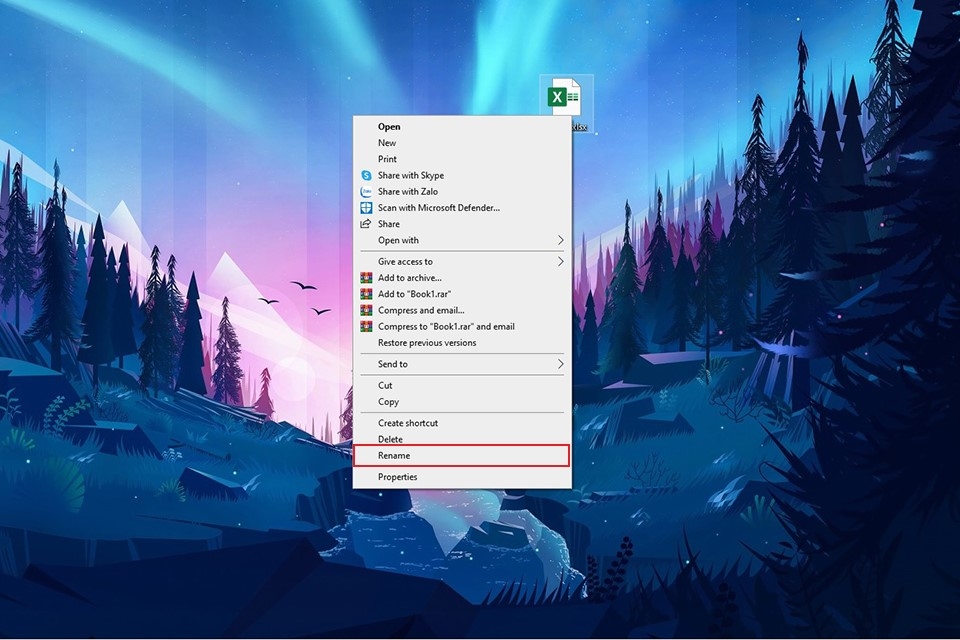The height and width of the screenshot is (640, 960).
Task: Select Share with Skype
Action: 462,175
